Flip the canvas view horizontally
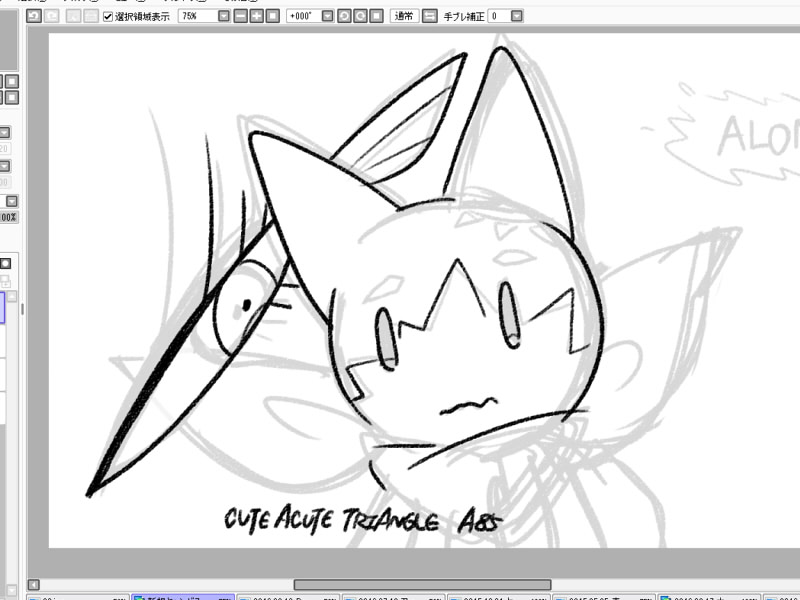Viewport: 800px width, 600px height. pyautogui.click(x=430, y=16)
